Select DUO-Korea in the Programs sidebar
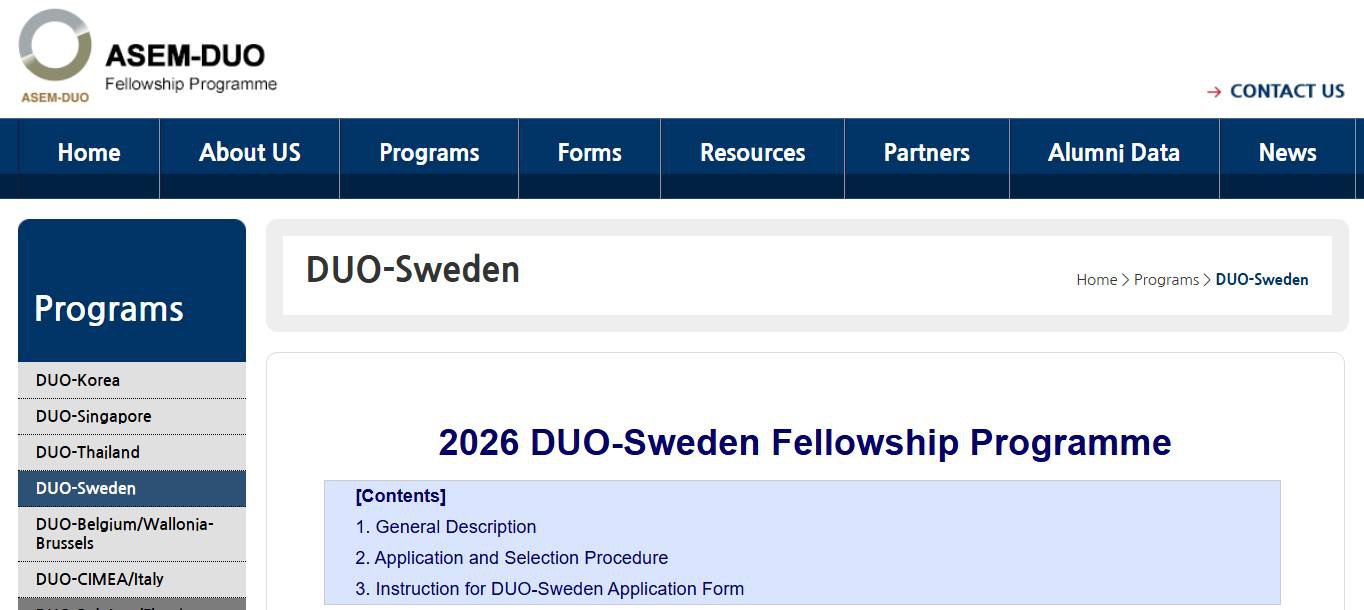 78,380
